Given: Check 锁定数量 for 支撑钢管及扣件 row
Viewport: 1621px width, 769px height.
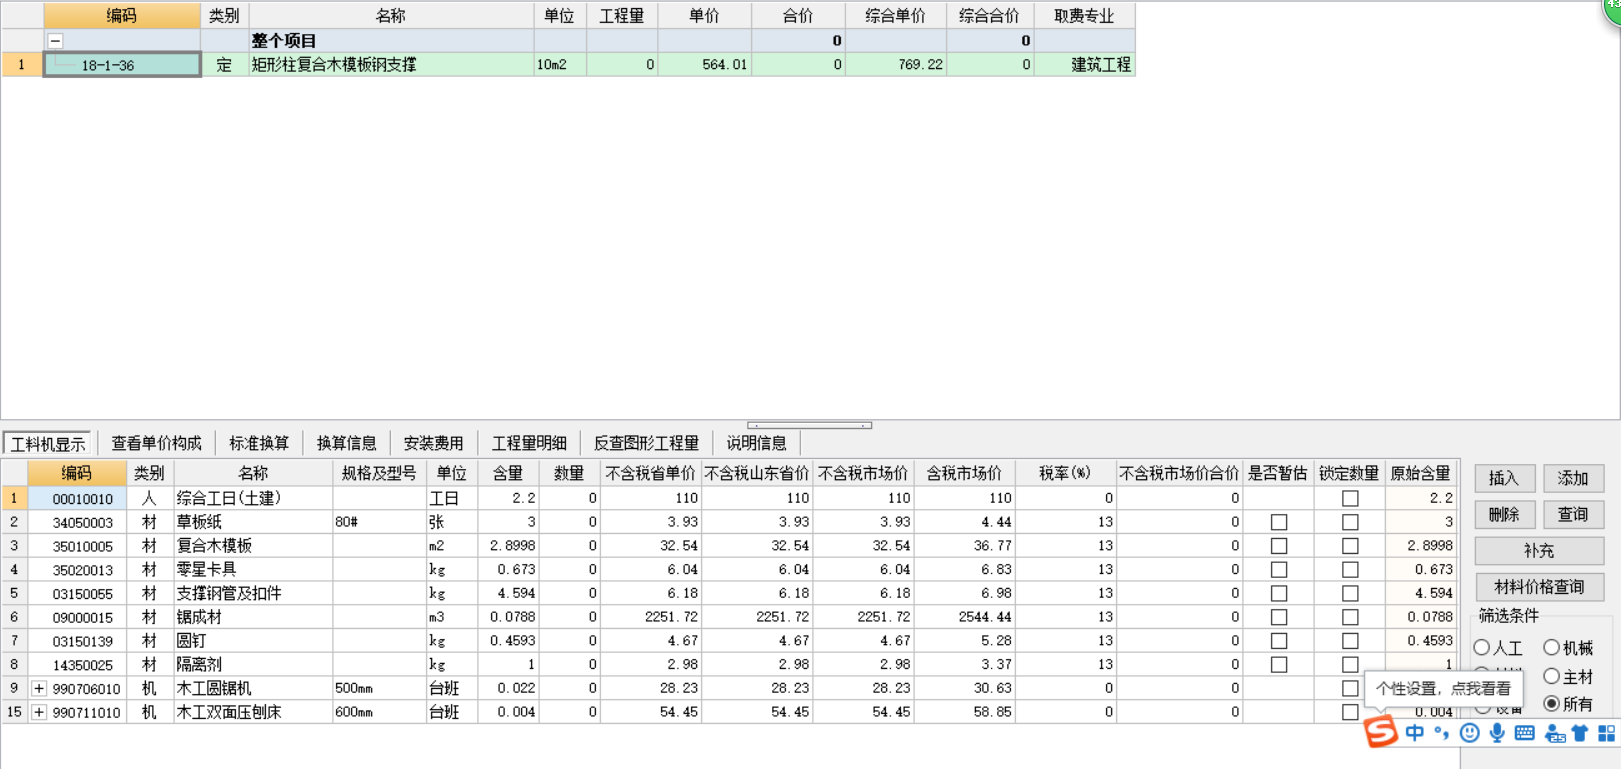Looking at the screenshot, I should (x=1350, y=593).
